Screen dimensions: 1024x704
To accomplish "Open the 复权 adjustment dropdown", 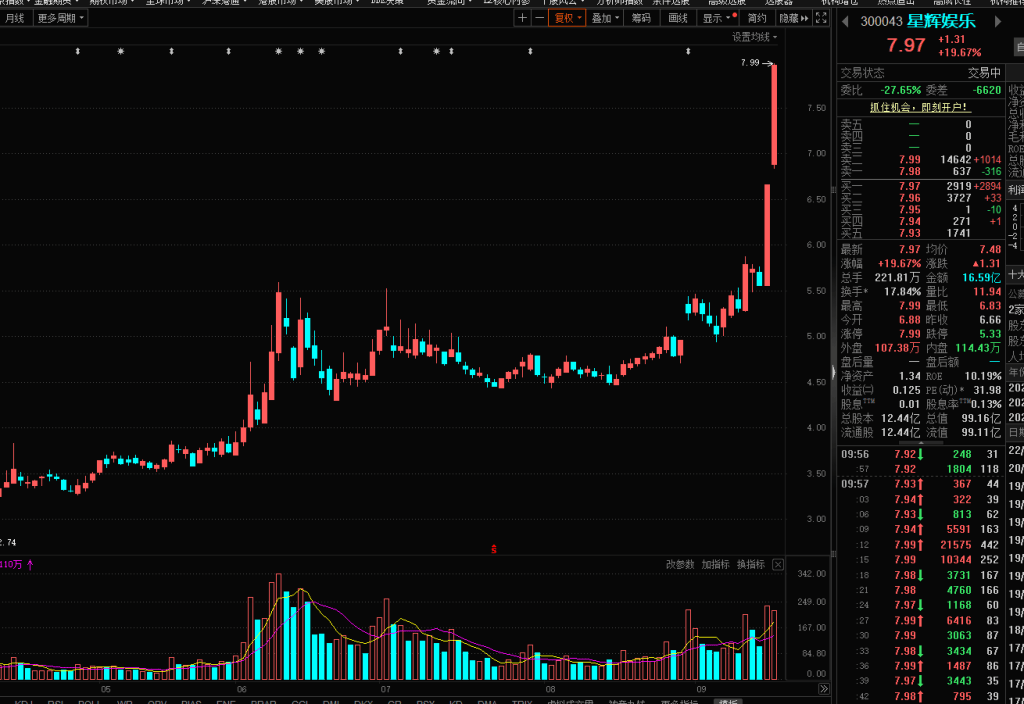I will pyautogui.click(x=567, y=18).
